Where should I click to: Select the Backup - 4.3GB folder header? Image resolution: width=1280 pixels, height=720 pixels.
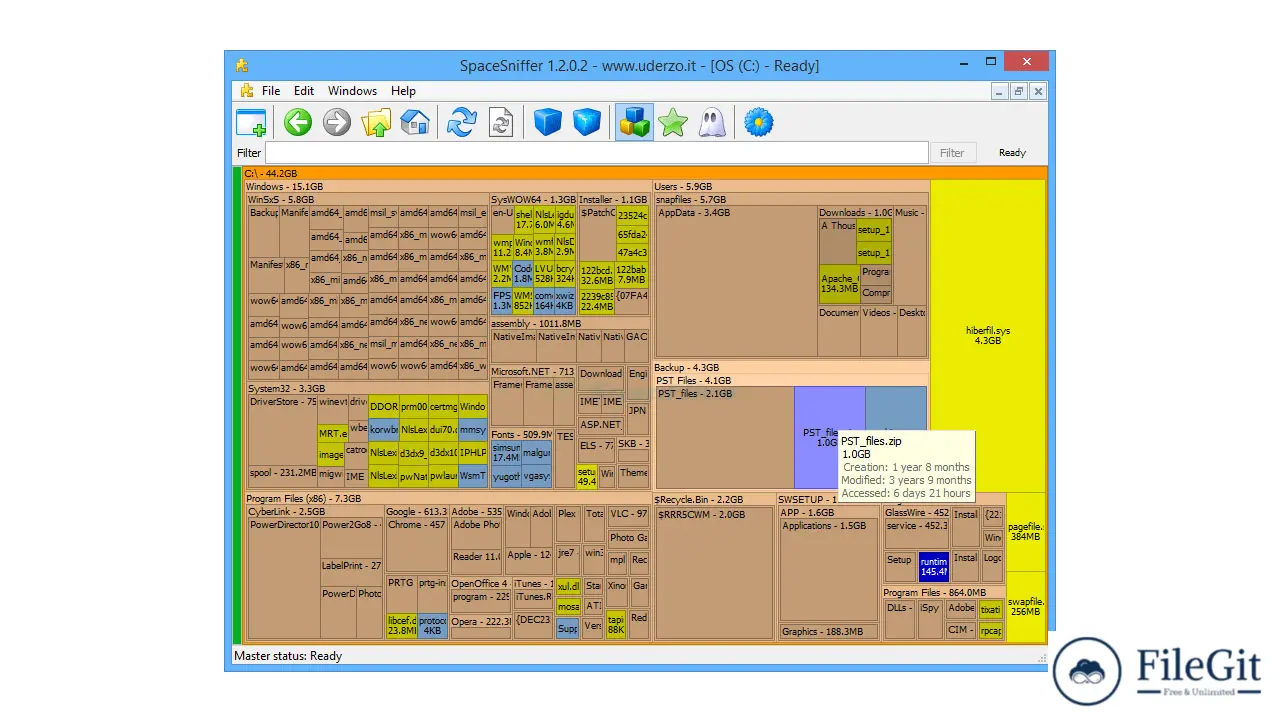(x=791, y=368)
